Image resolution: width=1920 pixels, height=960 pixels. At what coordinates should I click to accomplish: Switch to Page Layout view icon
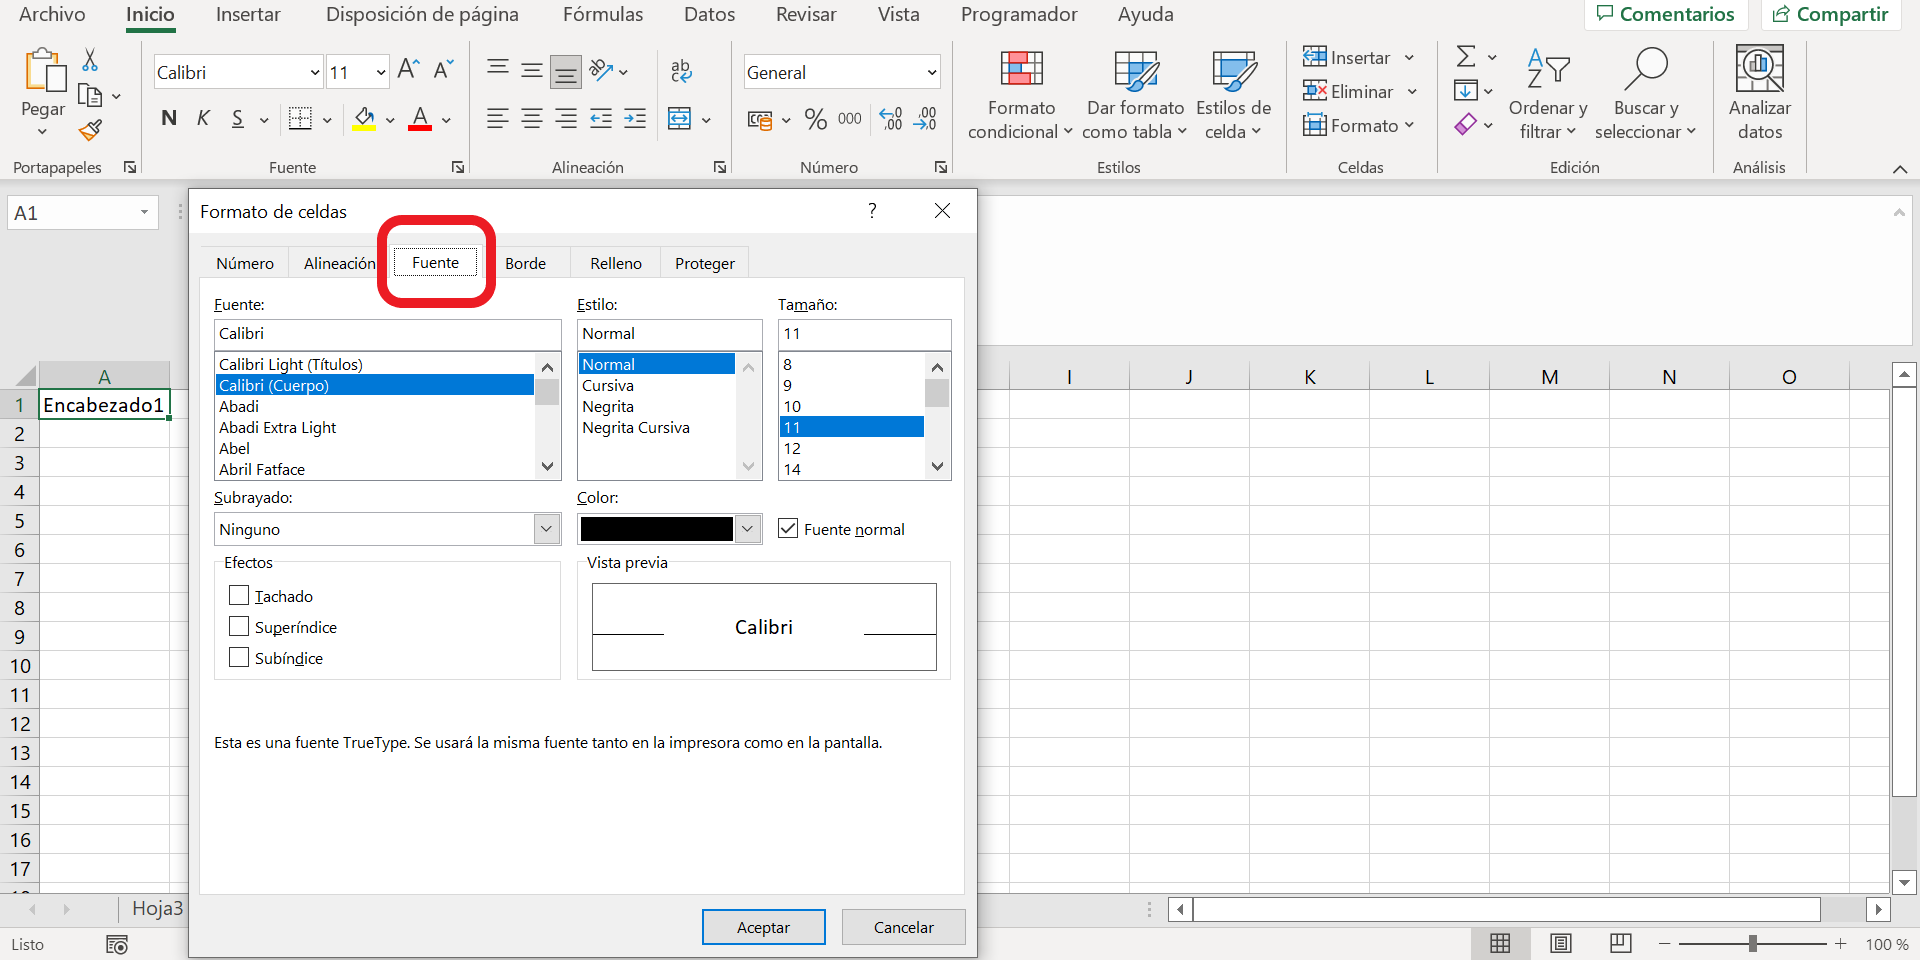[1561, 943]
